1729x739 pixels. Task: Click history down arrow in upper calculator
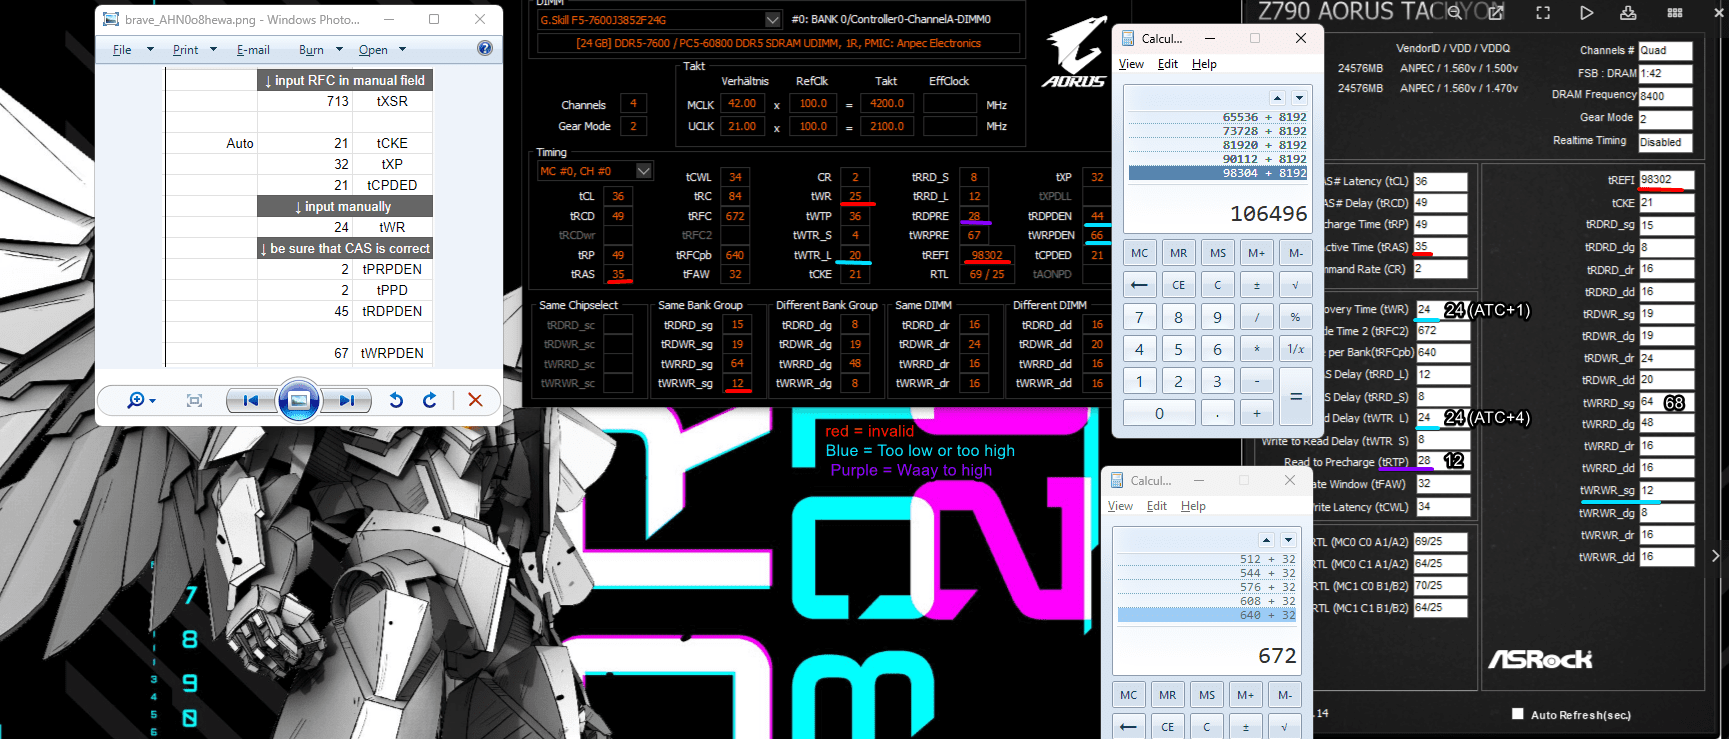1299,98
